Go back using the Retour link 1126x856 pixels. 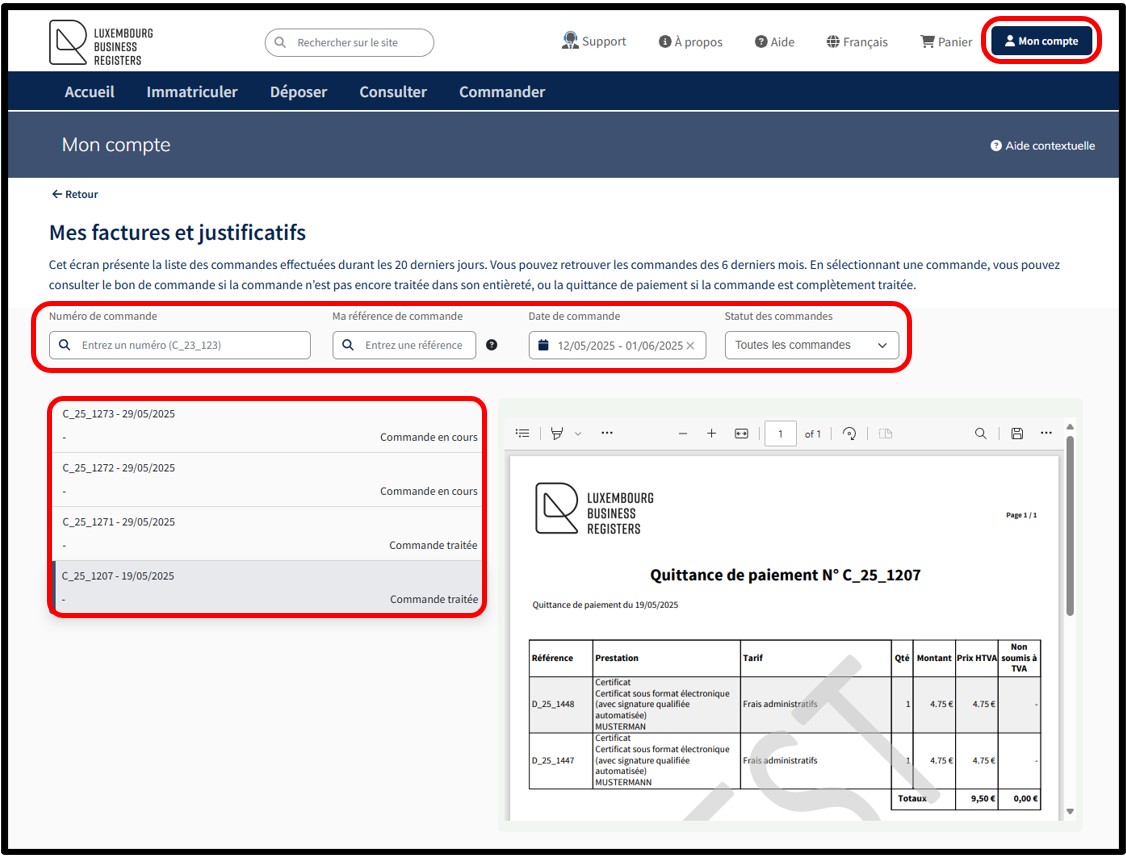point(75,194)
